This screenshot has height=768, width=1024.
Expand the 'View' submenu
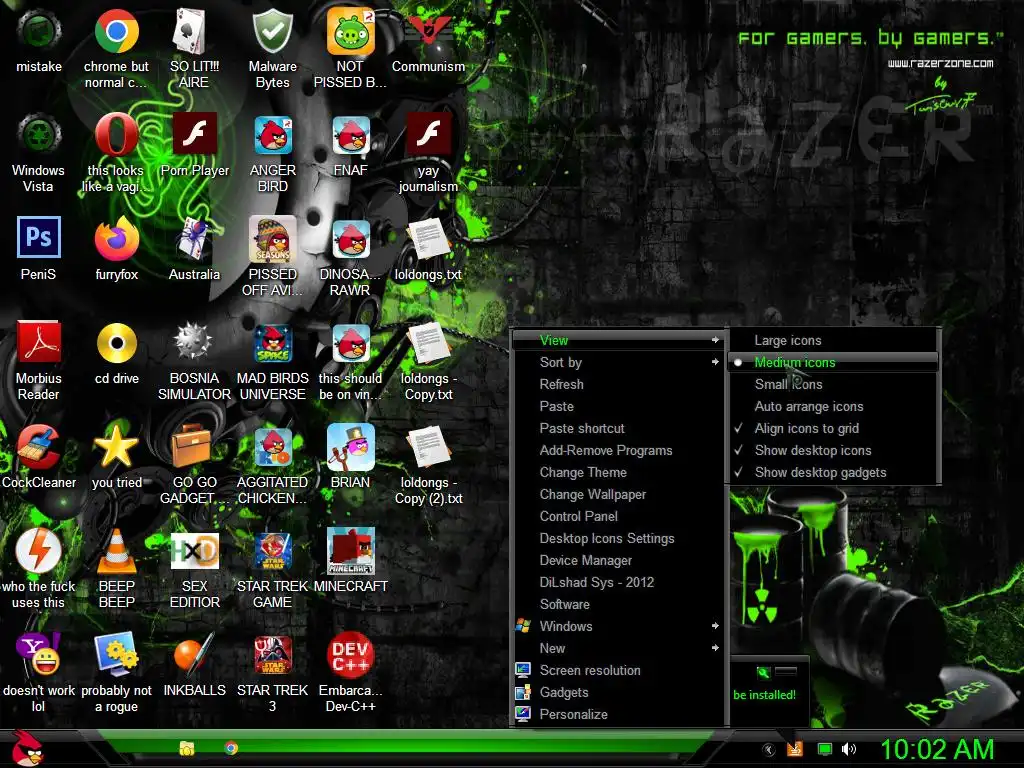pyautogui.click(x=618, y=340)
